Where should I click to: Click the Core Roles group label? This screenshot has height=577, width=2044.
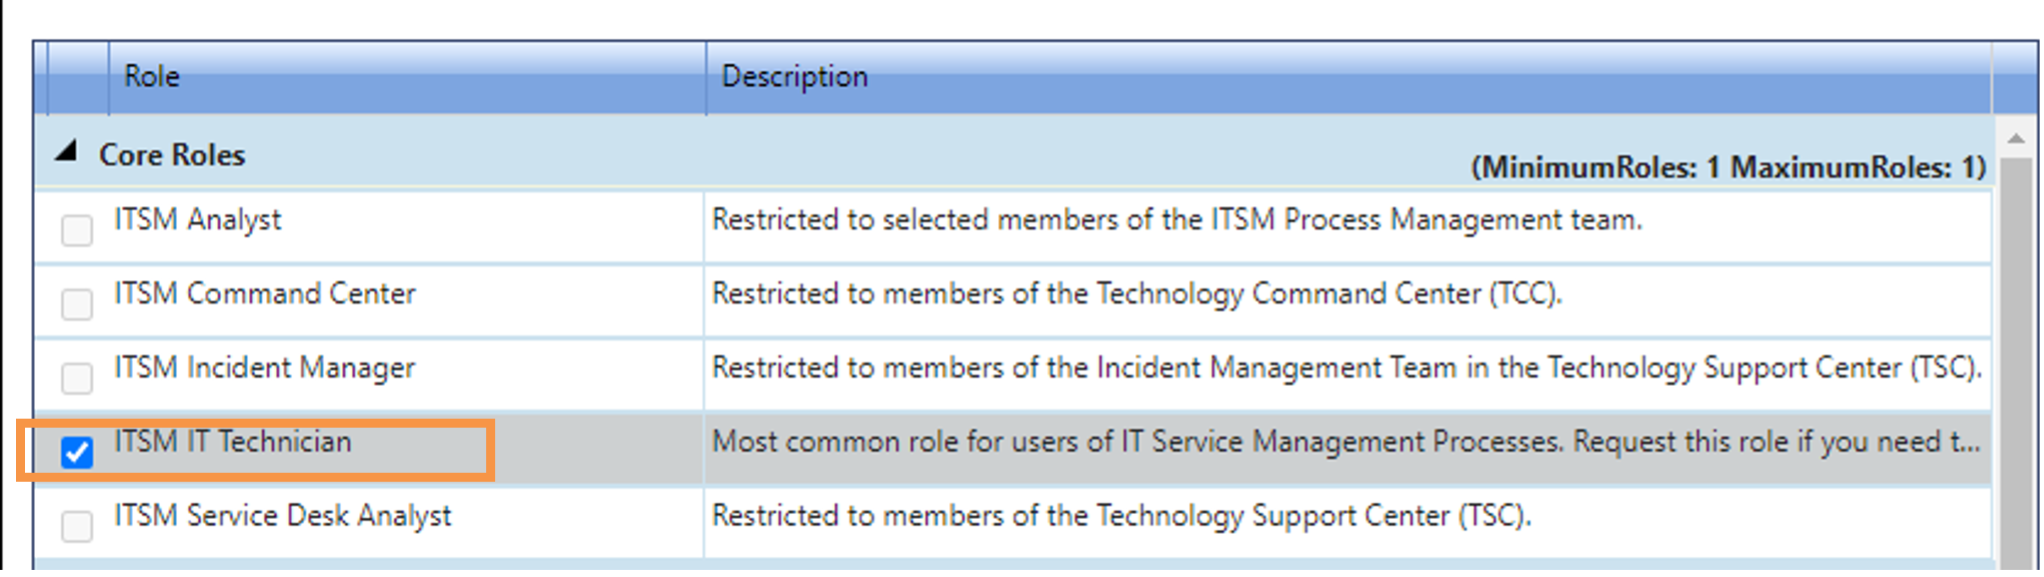click(x=172, y=155)
